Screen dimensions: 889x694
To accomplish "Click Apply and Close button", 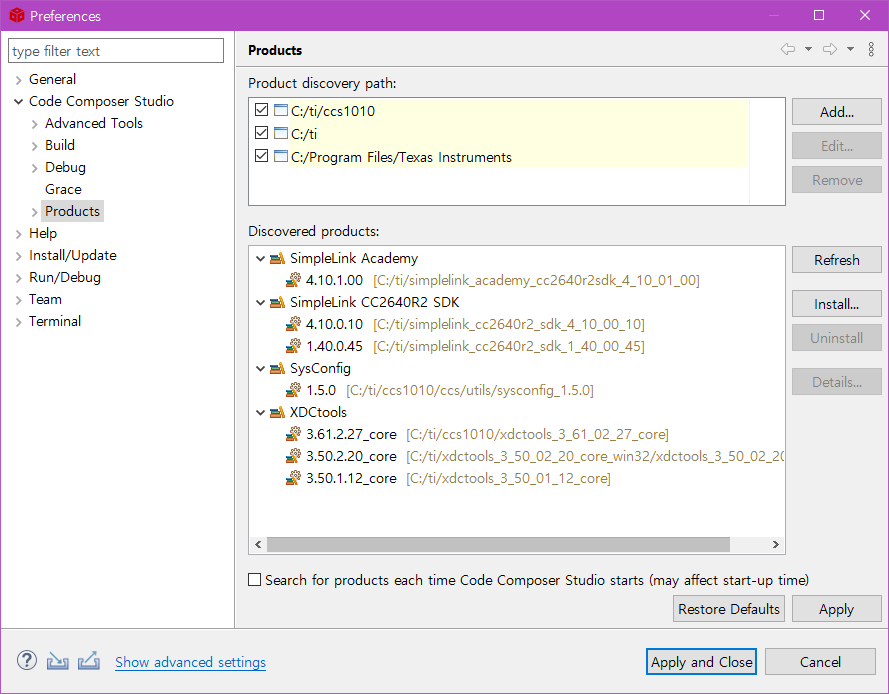I will click(x=701, y=662).
